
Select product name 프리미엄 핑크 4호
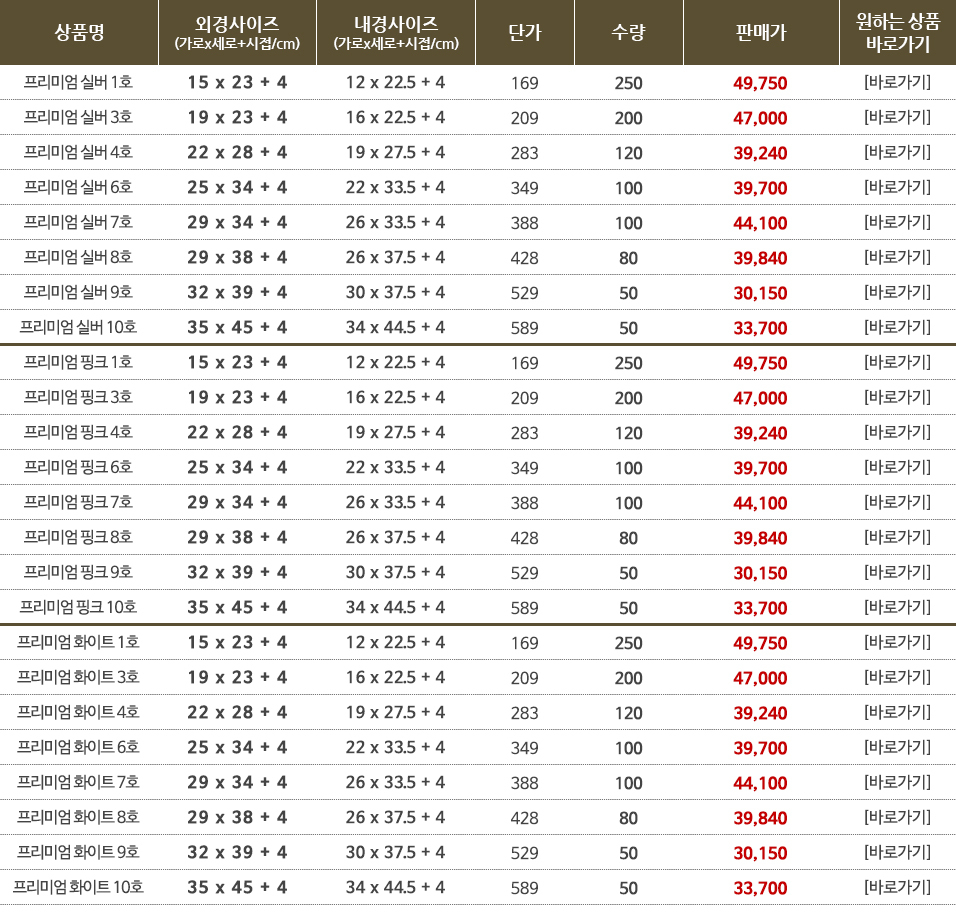(x=79, y=432)
